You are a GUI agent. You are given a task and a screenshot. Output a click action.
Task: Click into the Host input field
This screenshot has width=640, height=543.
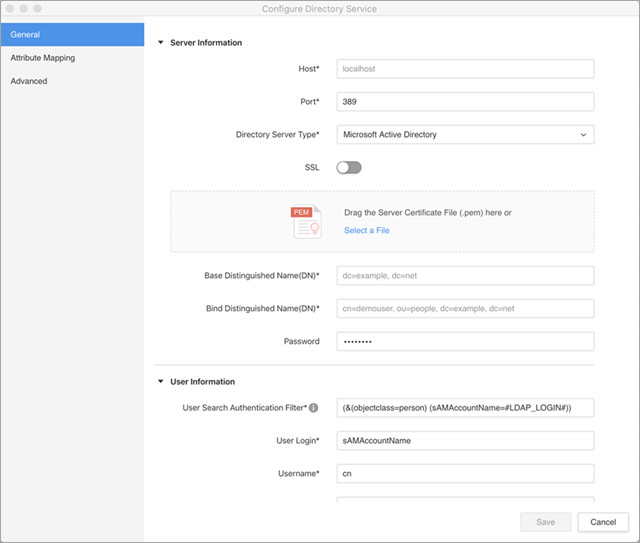(465, 69)
